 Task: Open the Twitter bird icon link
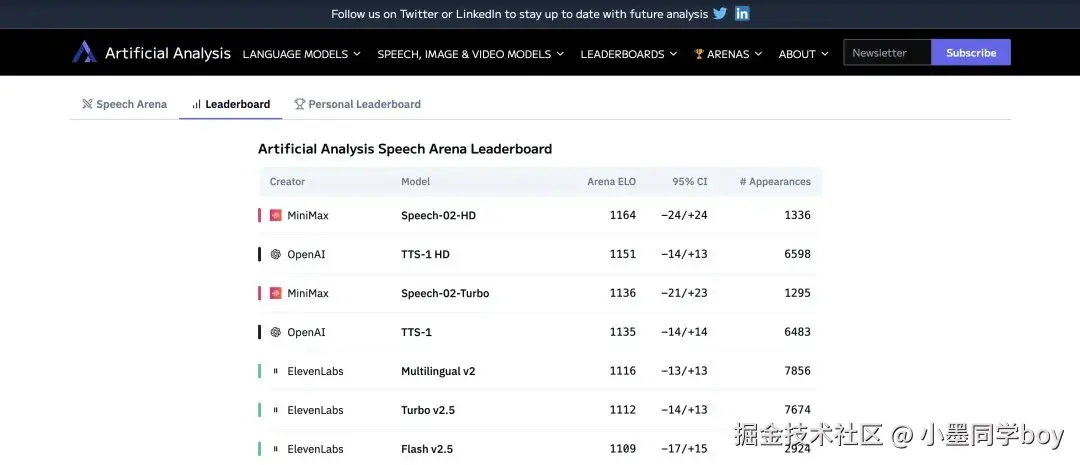[x=720, y=13]
